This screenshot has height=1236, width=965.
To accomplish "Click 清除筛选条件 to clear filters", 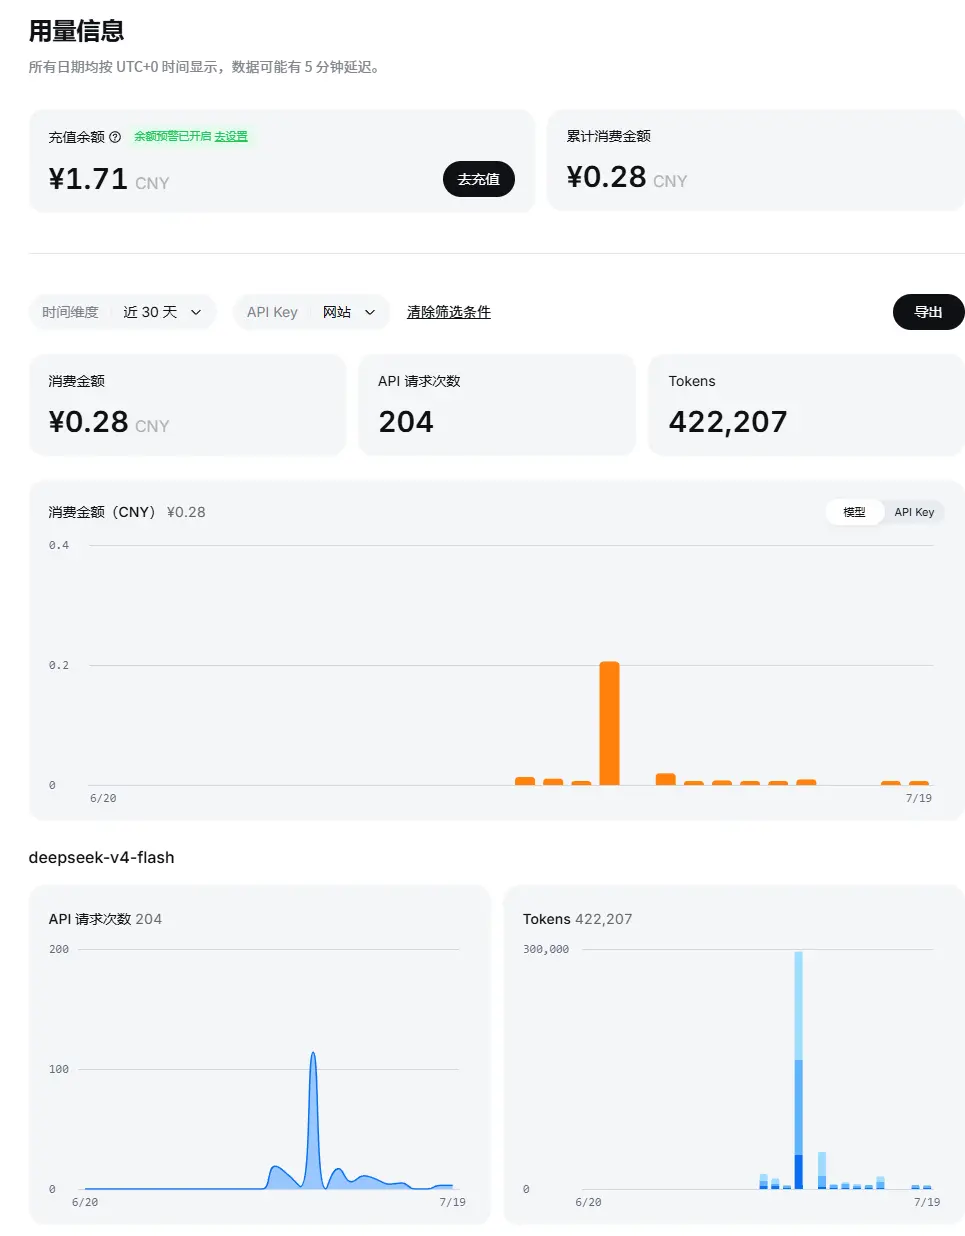I will click(x=449, y=312).
